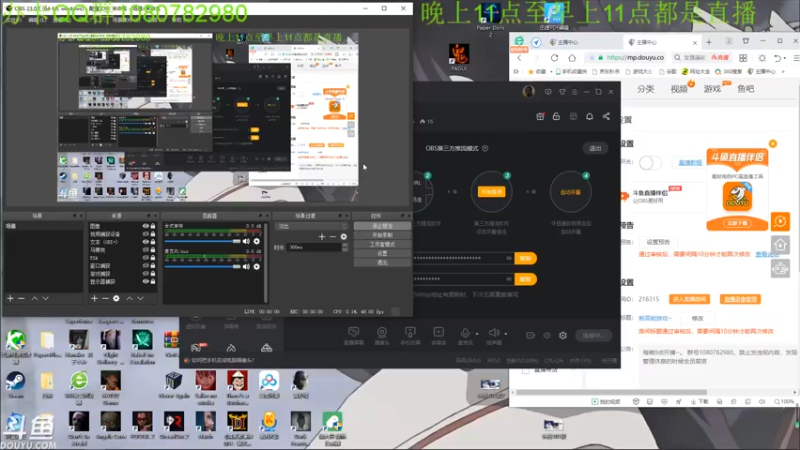Move source up in OBS sources panel
This screenshot has height=450, width=800.
click(x=130, y=298)
